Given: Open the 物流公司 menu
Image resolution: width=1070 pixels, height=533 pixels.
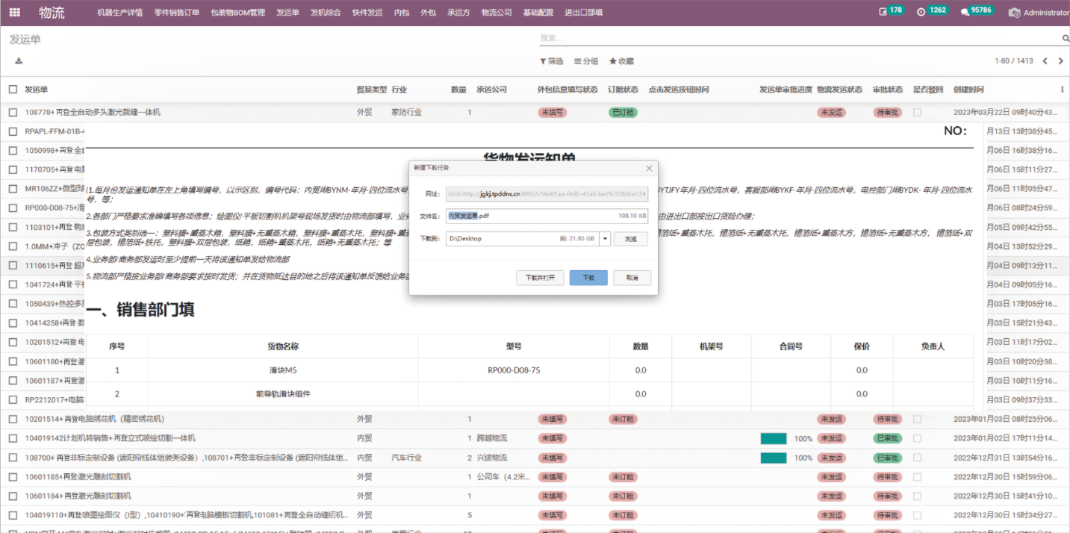Looking at the screenshot, I should pyautogui.click(x=496, y=13).
